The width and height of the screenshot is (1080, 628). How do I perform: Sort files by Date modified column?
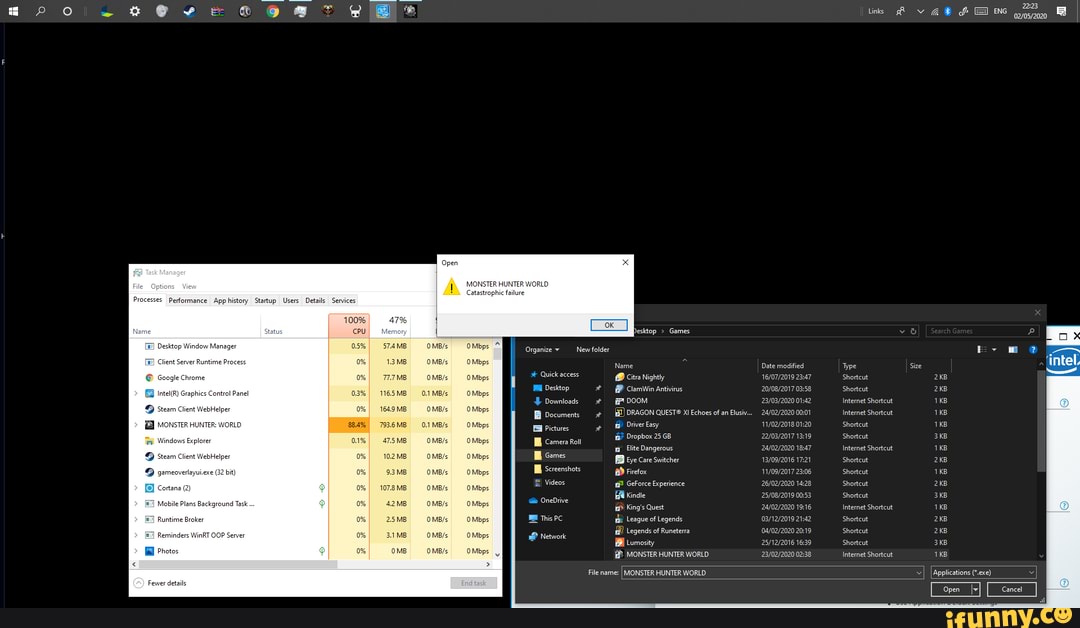798,366
